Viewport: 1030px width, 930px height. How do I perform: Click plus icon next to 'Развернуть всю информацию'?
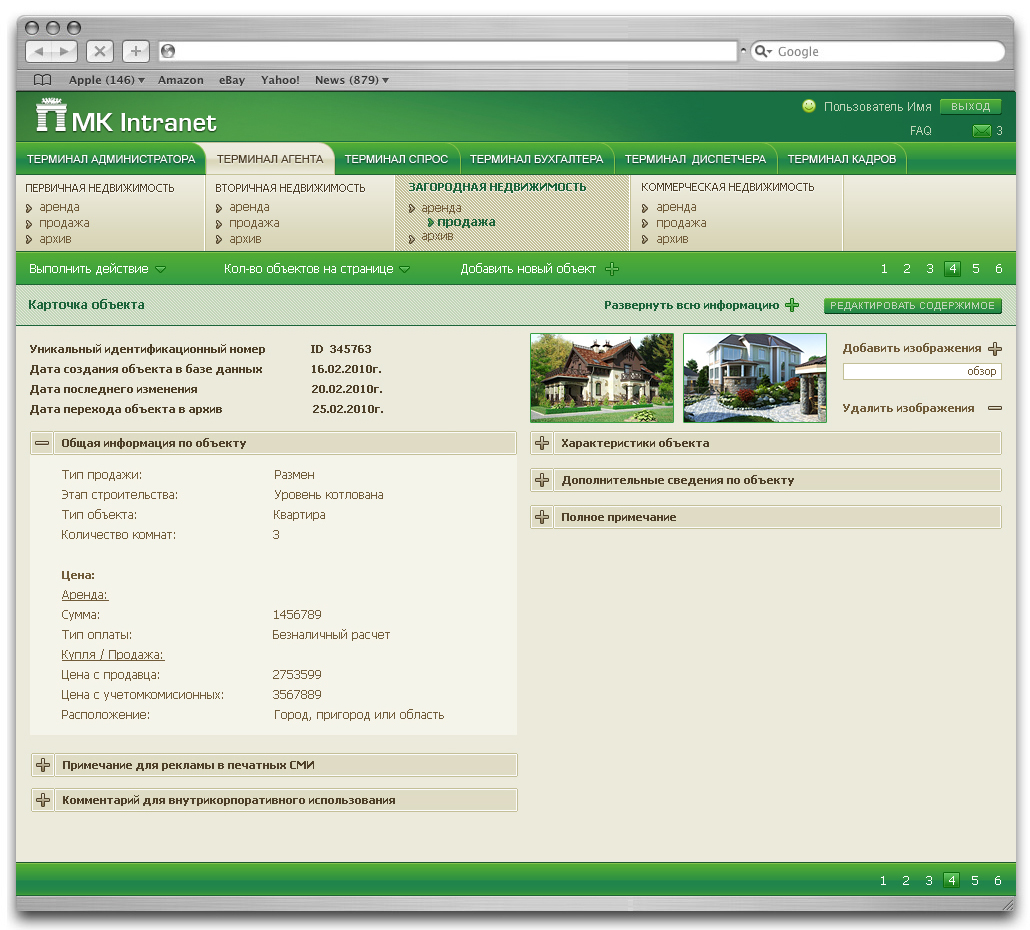(792, 306)
